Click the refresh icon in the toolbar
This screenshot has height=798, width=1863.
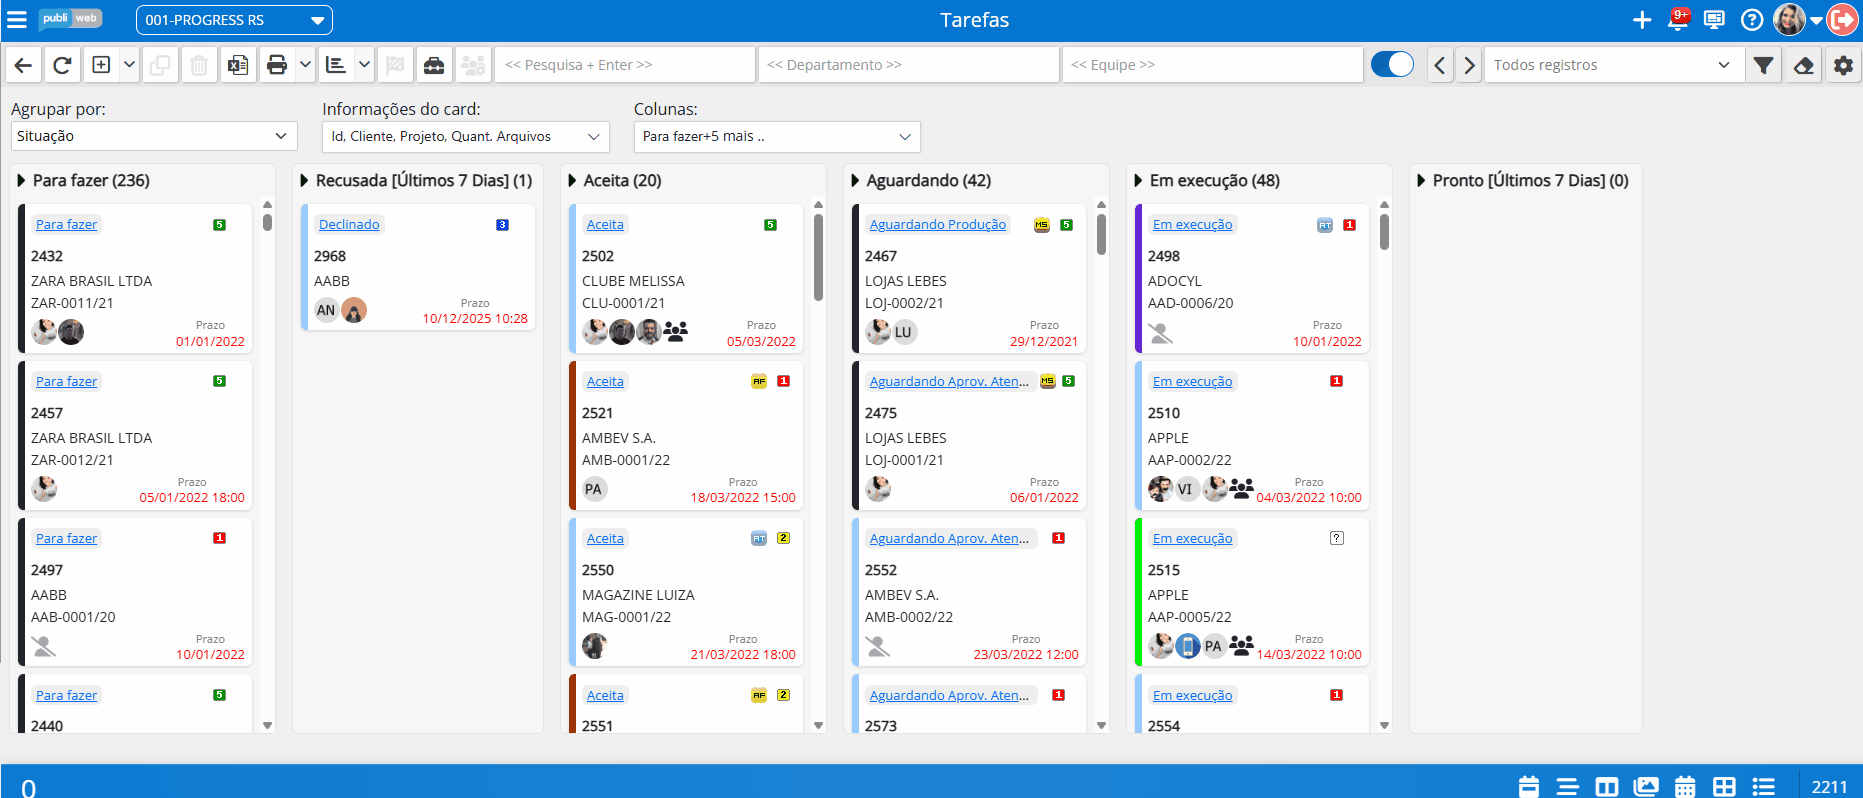[62, 65]
